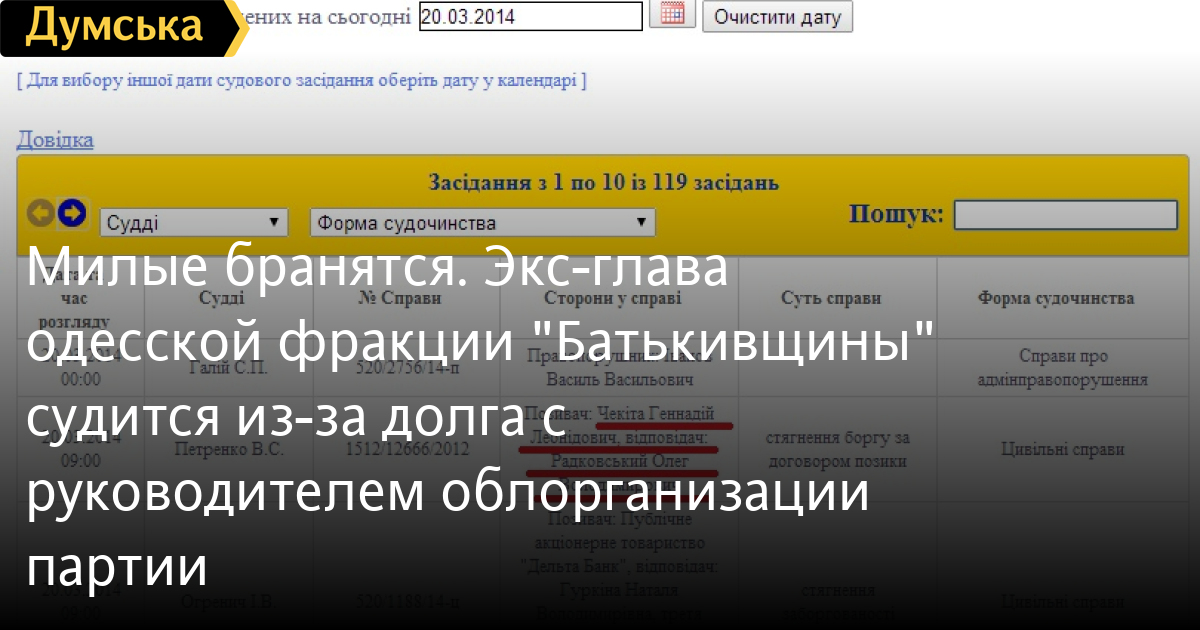Viewport: 1200px width, 630px height.
Task: Sort by the Суть справи column
Action: coord(831,298)
